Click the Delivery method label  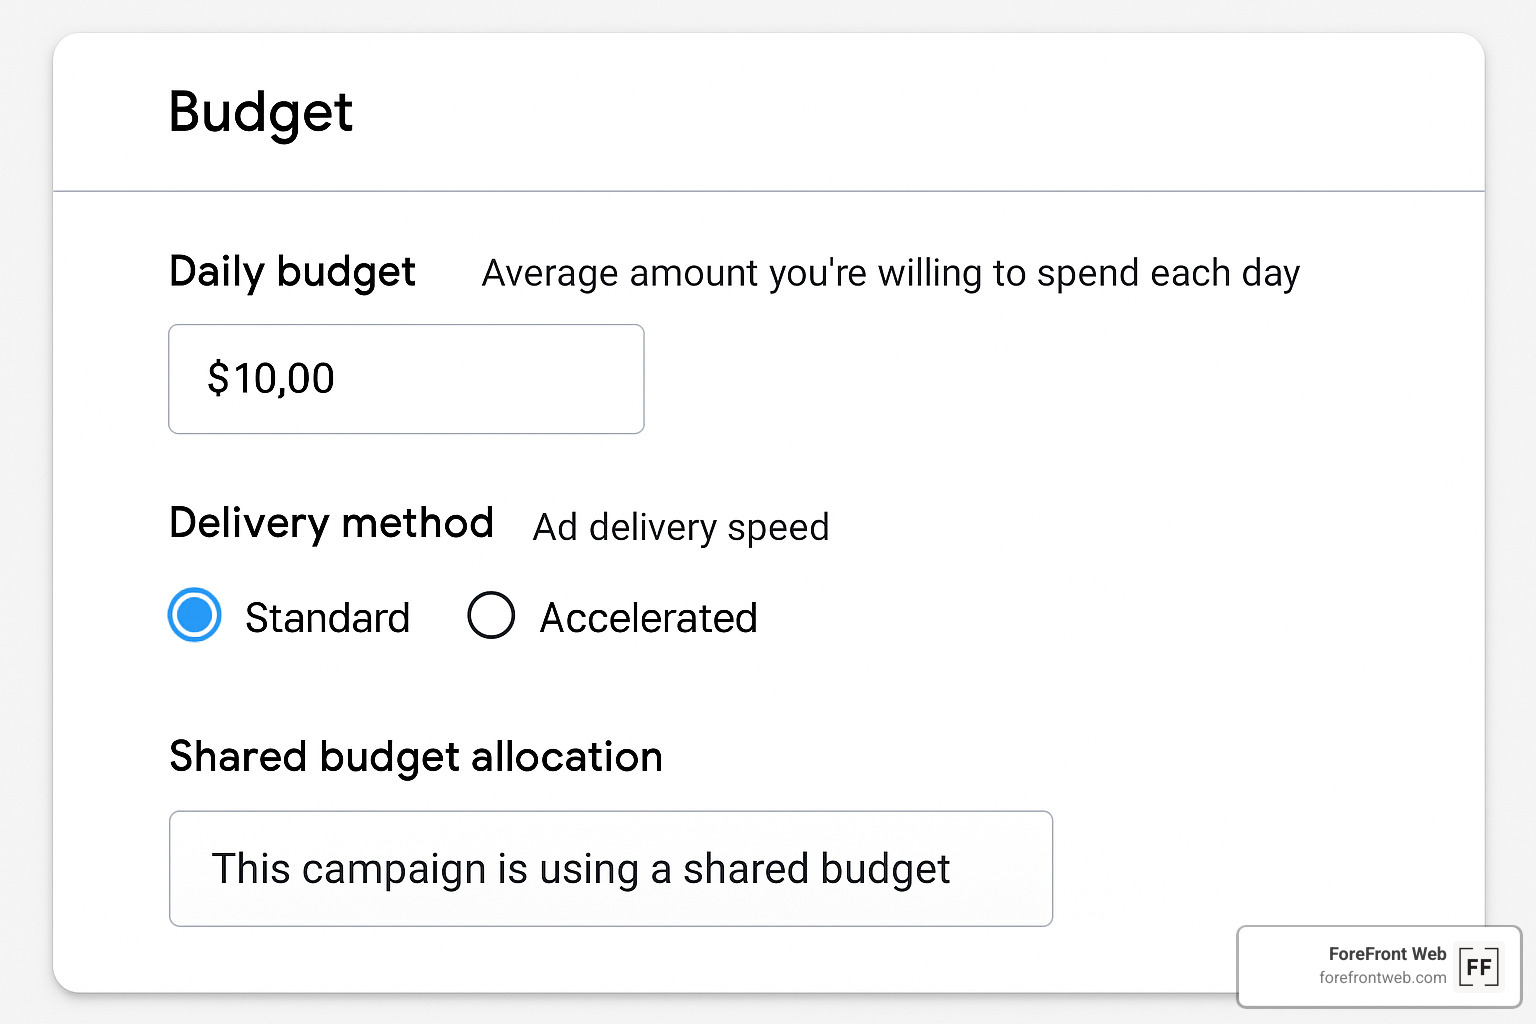tap(331, 523)
